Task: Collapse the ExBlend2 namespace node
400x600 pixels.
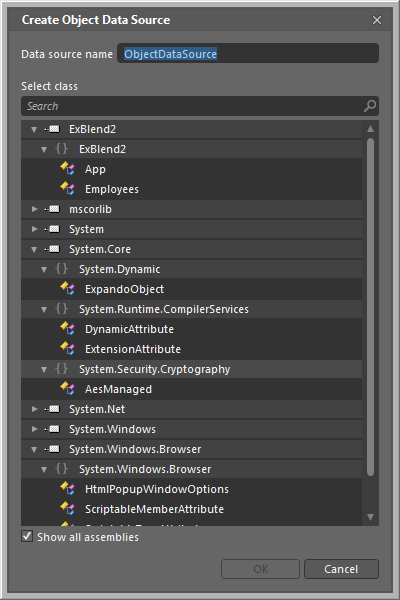Action: click(44, 150)
